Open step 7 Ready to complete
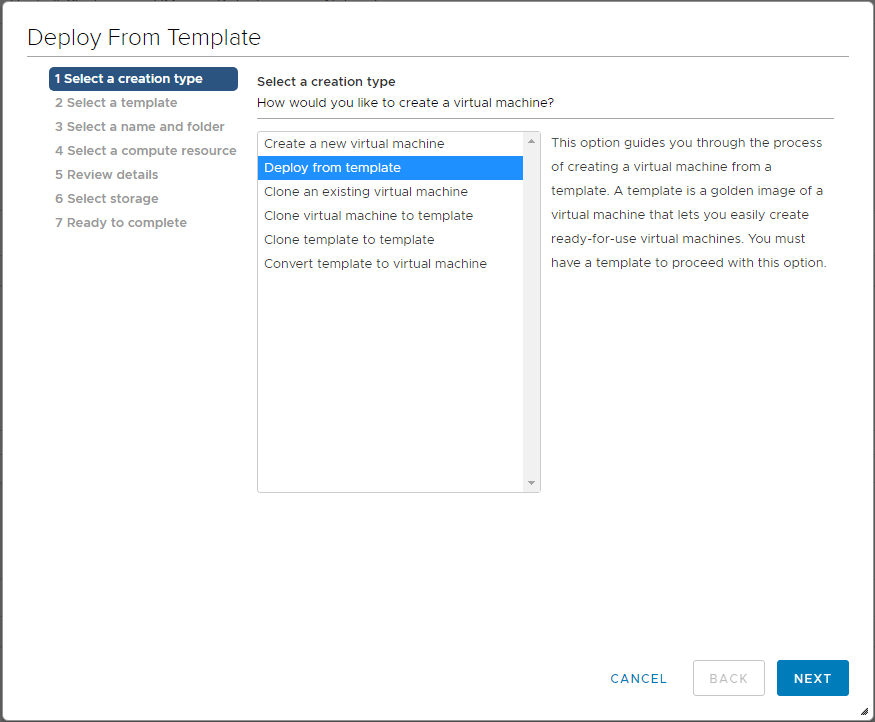This screenshot has height=722, width=875. coord(121,223)
